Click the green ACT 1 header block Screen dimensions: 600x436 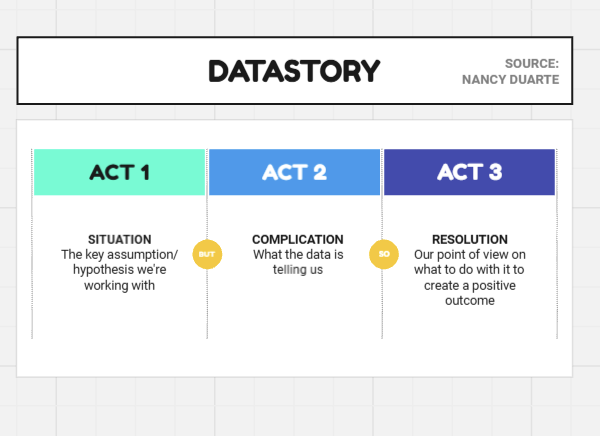pyautogui.click(x=119, y=172)
